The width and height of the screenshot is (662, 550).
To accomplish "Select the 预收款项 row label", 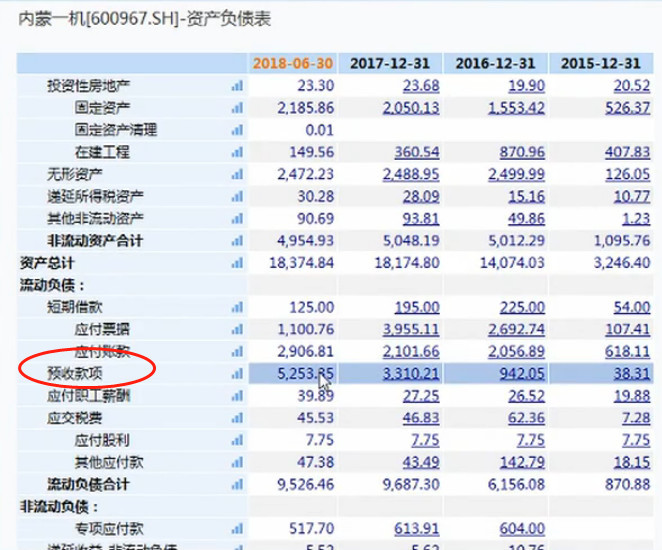I will click(75, 374).
